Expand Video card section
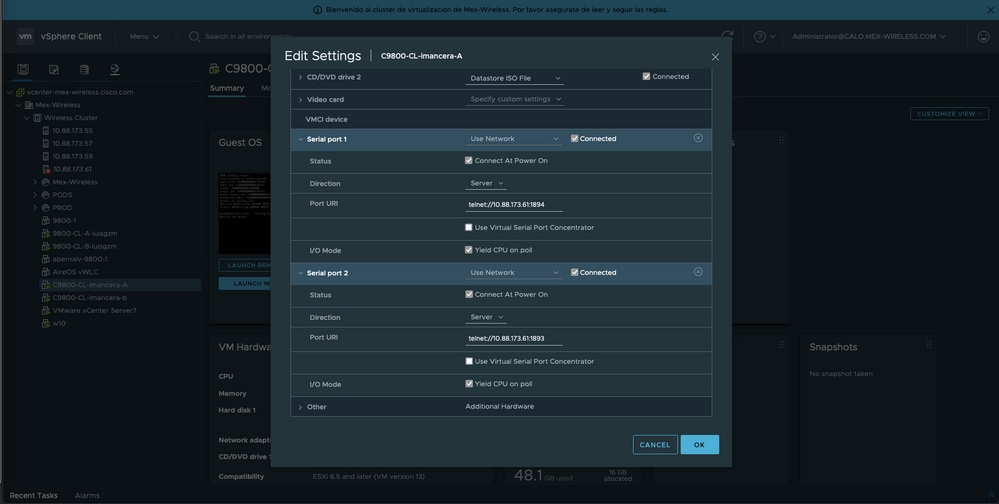This screenshot has height=504, width=999. point(300,99)
